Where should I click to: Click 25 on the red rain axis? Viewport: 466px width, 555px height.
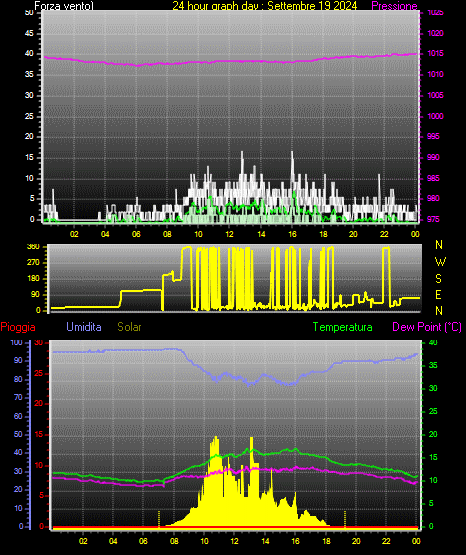(39, 373)
